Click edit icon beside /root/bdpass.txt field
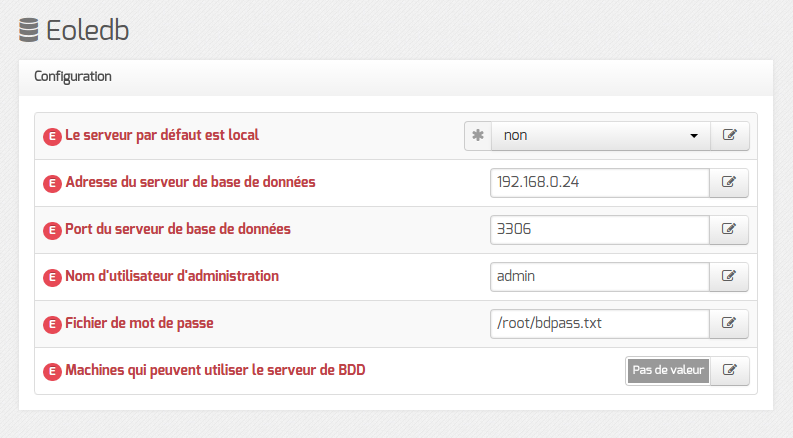 (x=728, y=324)
